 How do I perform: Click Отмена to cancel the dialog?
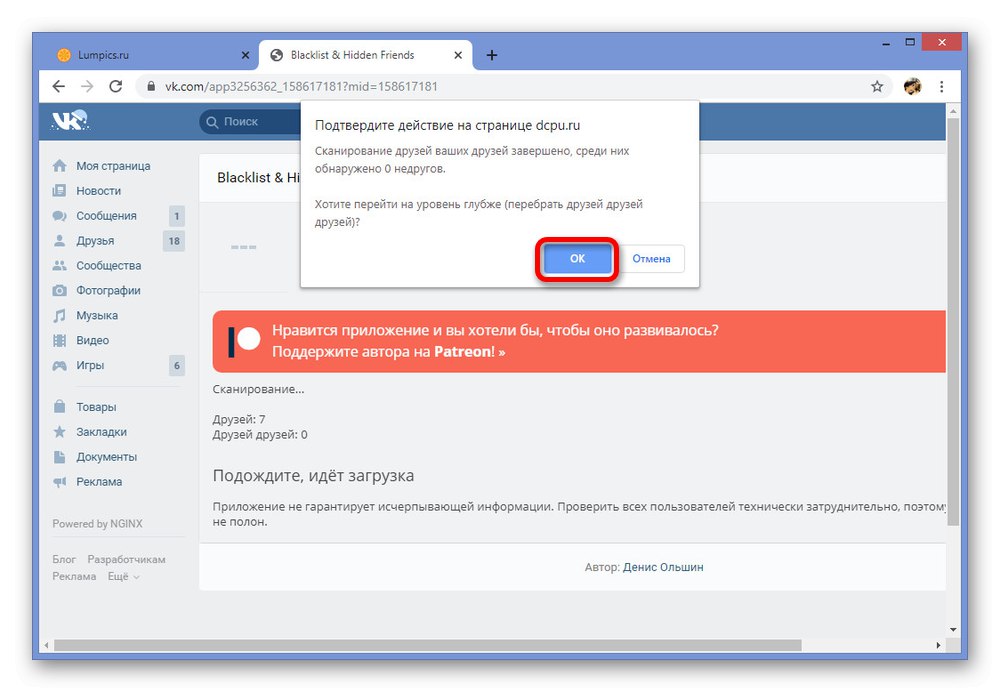click(651, 258)
